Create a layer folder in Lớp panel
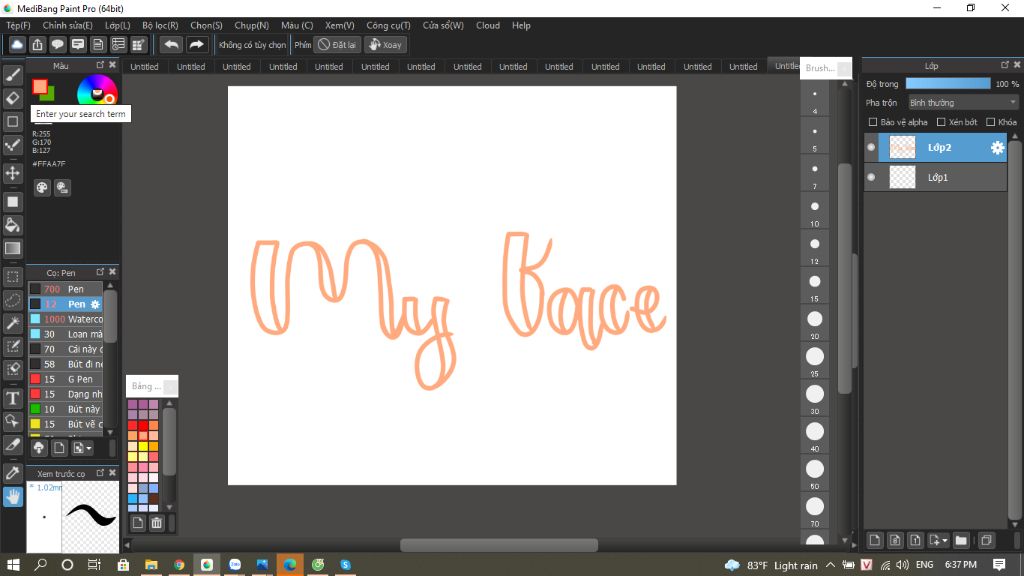Image resolution: width=1024 pixels, height=576 pixels. pyautogui.click(x=961, y=540)
